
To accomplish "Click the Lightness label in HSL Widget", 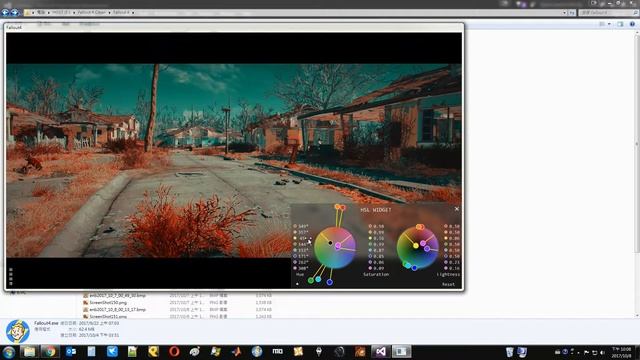I will 448,275.
